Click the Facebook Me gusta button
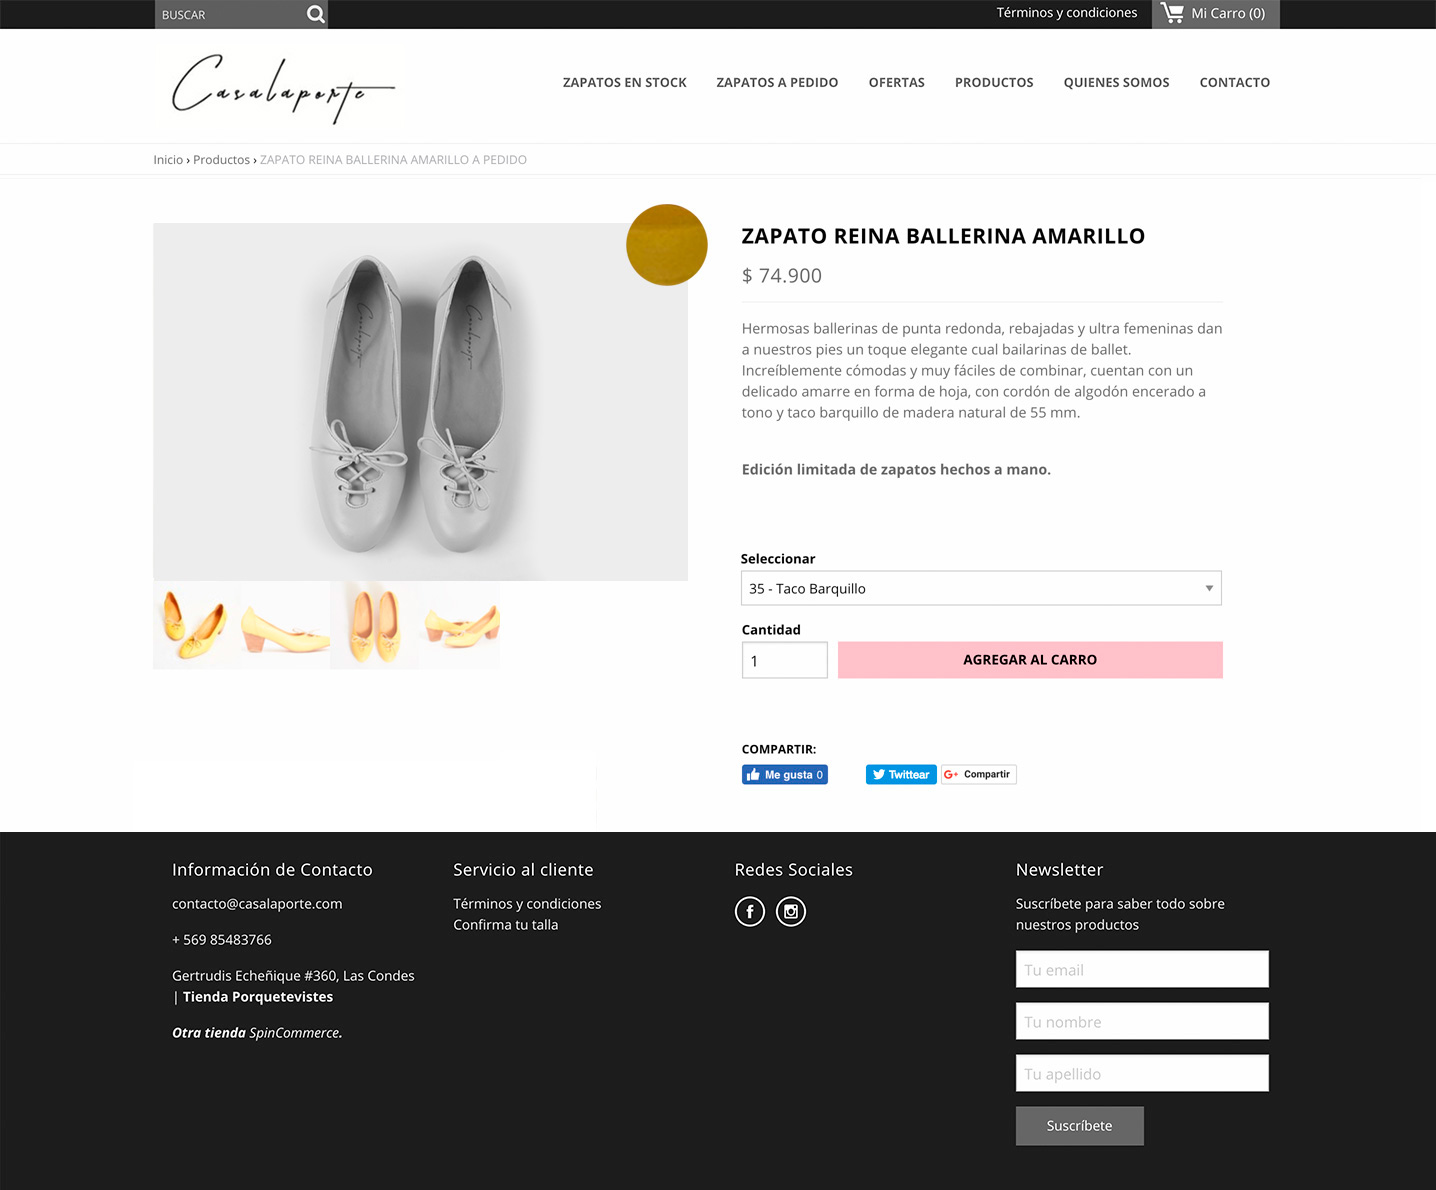 click(785, 774)
